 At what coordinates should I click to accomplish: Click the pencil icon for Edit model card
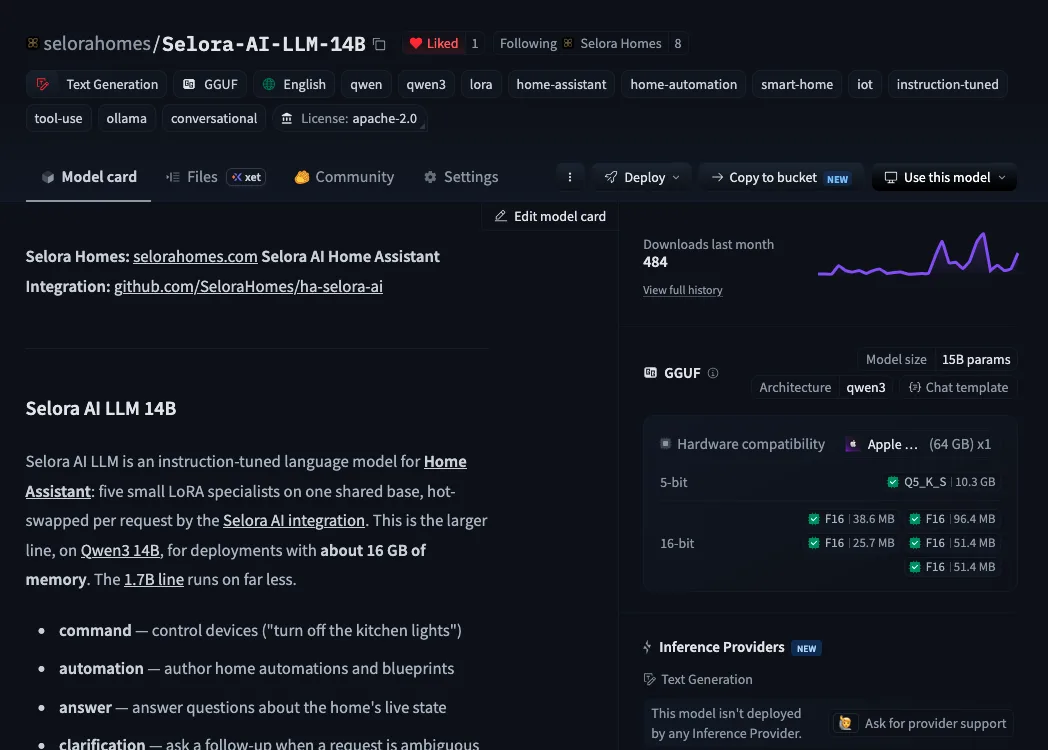[500, 216]
